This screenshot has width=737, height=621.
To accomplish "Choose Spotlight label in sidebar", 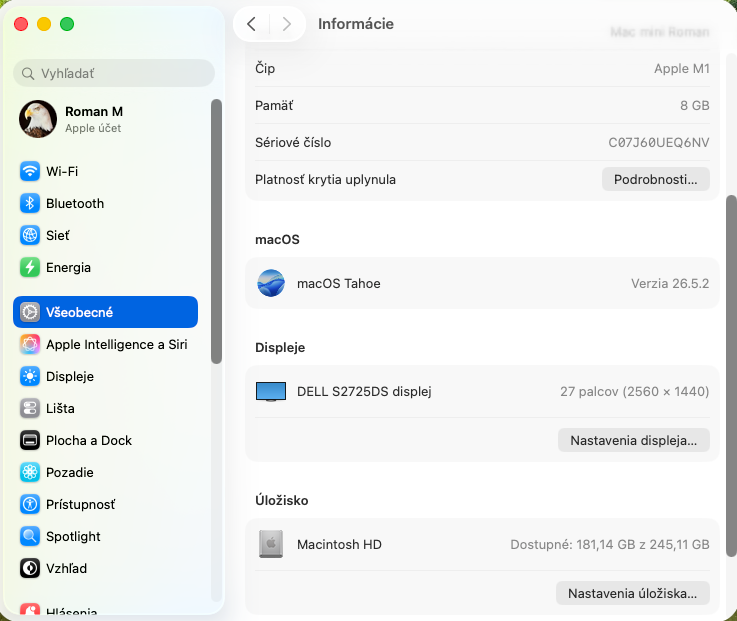I will [73, 536].
